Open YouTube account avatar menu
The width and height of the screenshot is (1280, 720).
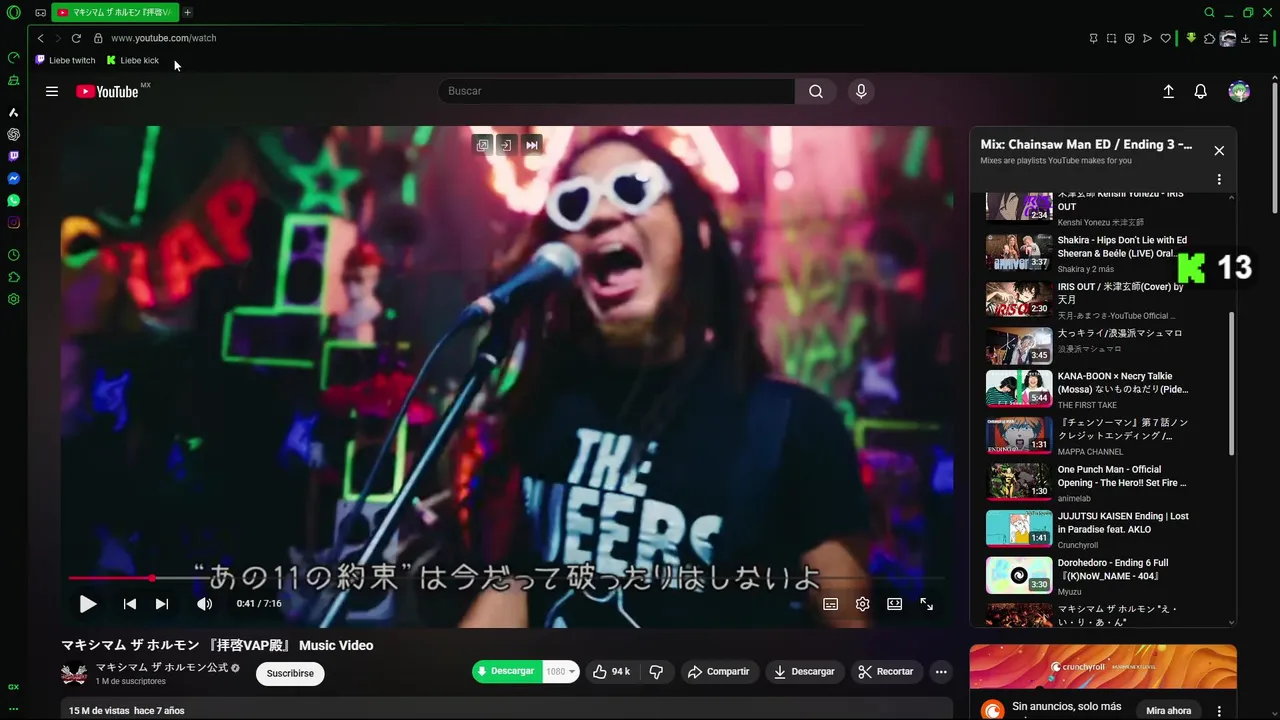click(1239, 91)
